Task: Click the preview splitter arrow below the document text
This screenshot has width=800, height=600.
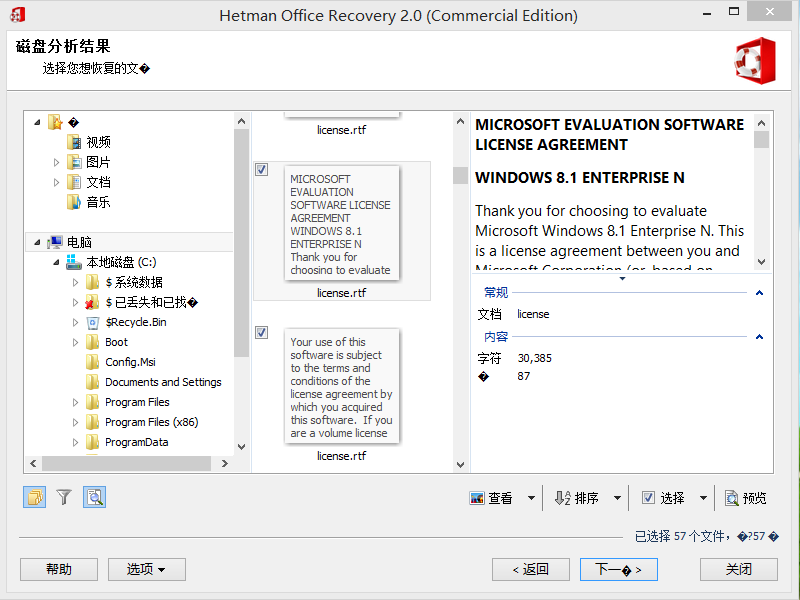Action: 622,279
